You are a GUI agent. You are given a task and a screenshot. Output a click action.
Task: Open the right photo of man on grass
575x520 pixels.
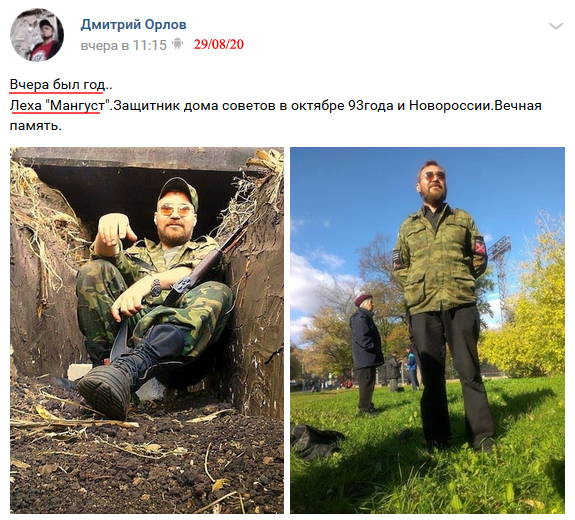point(427,330)
